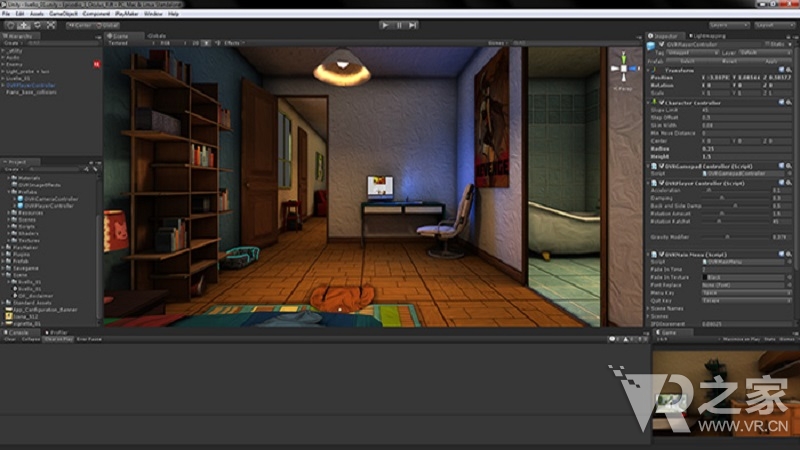
Task: Switch to the Profiler tab
Action: click(x=56, y=333)
